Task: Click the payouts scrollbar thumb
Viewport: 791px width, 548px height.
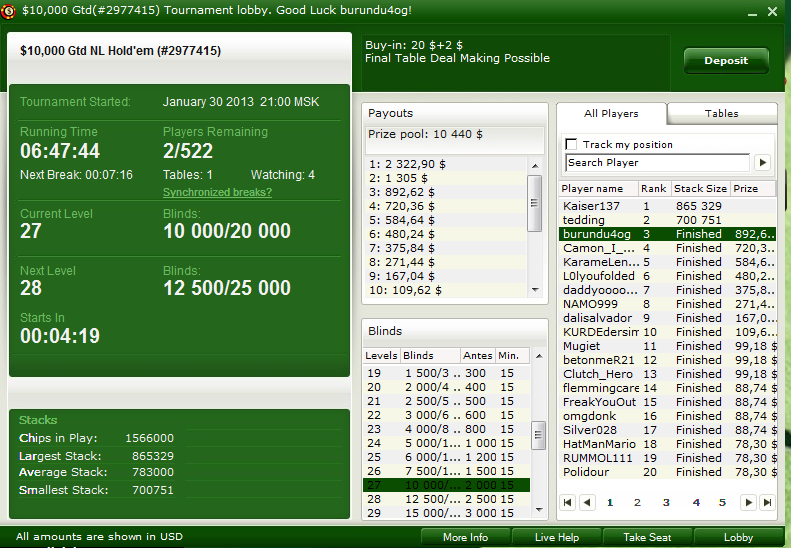Action: coord(535,203)
